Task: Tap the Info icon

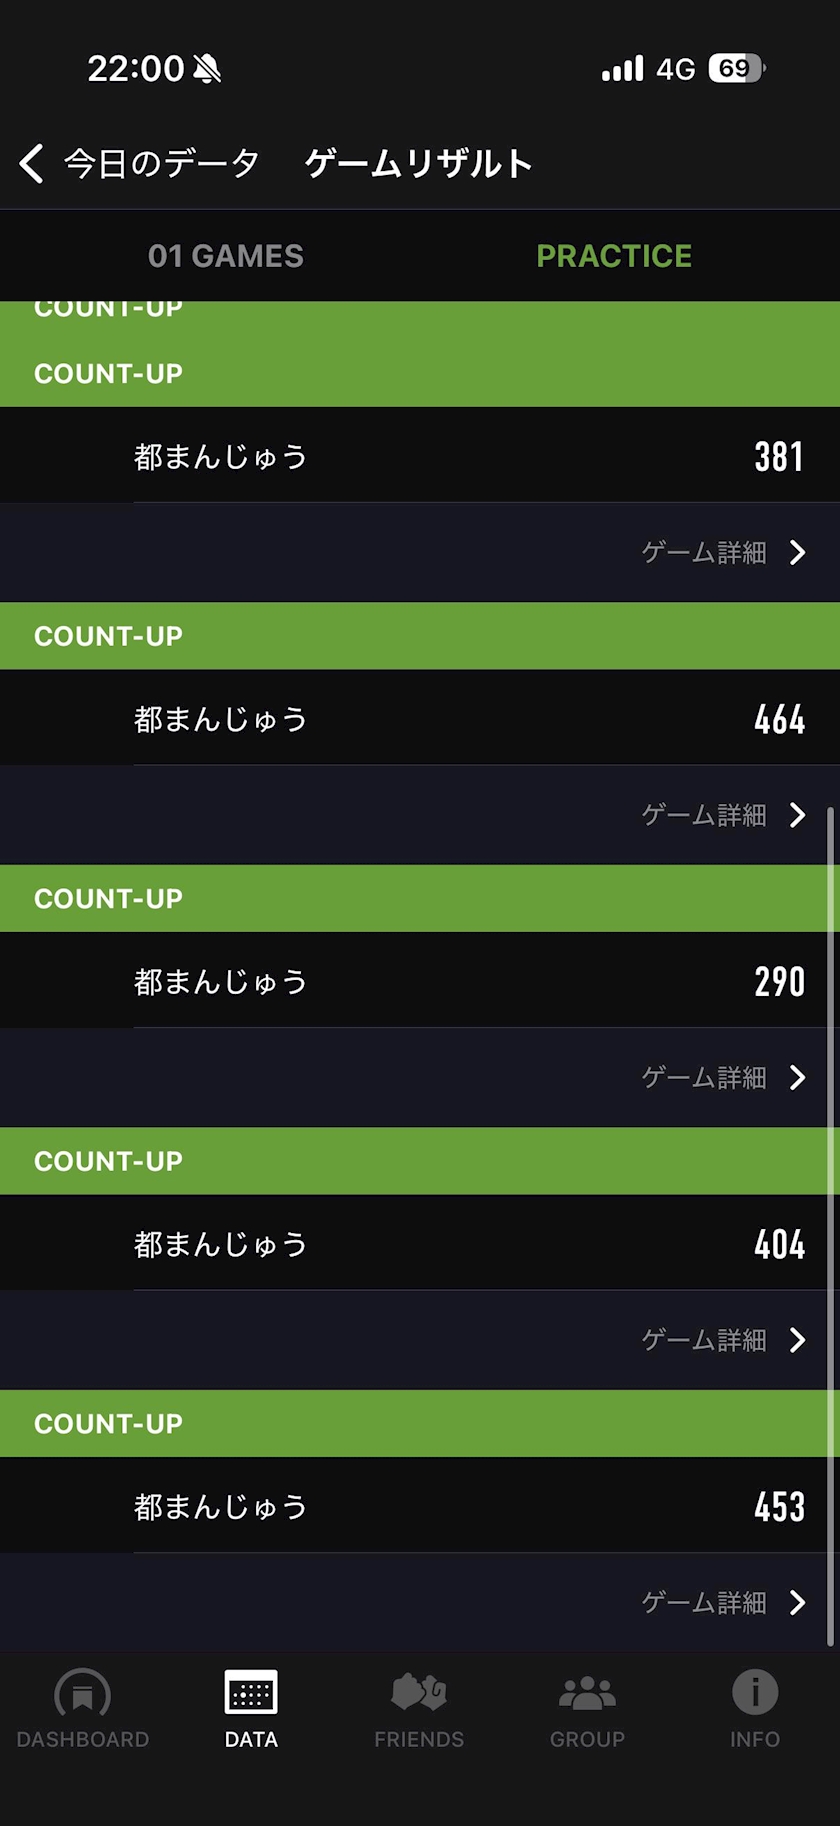Action: coord(755,1692)
